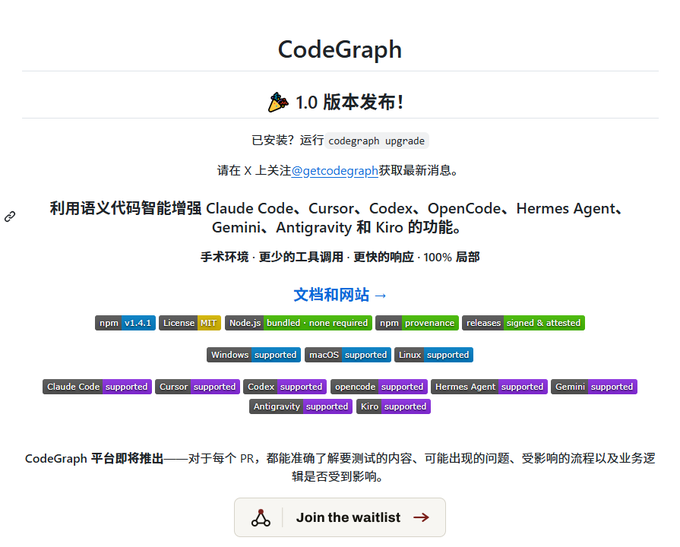Click the CodeGraph main title
Viewport: 680px width, 547px height.
340,49
